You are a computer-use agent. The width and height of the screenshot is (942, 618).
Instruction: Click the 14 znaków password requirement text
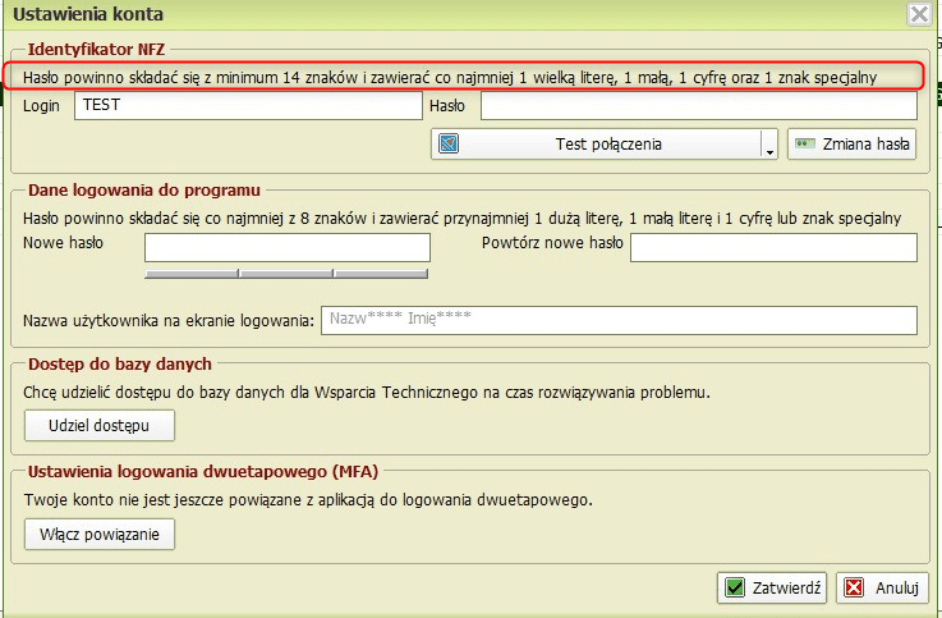click(x=450, y=77)
